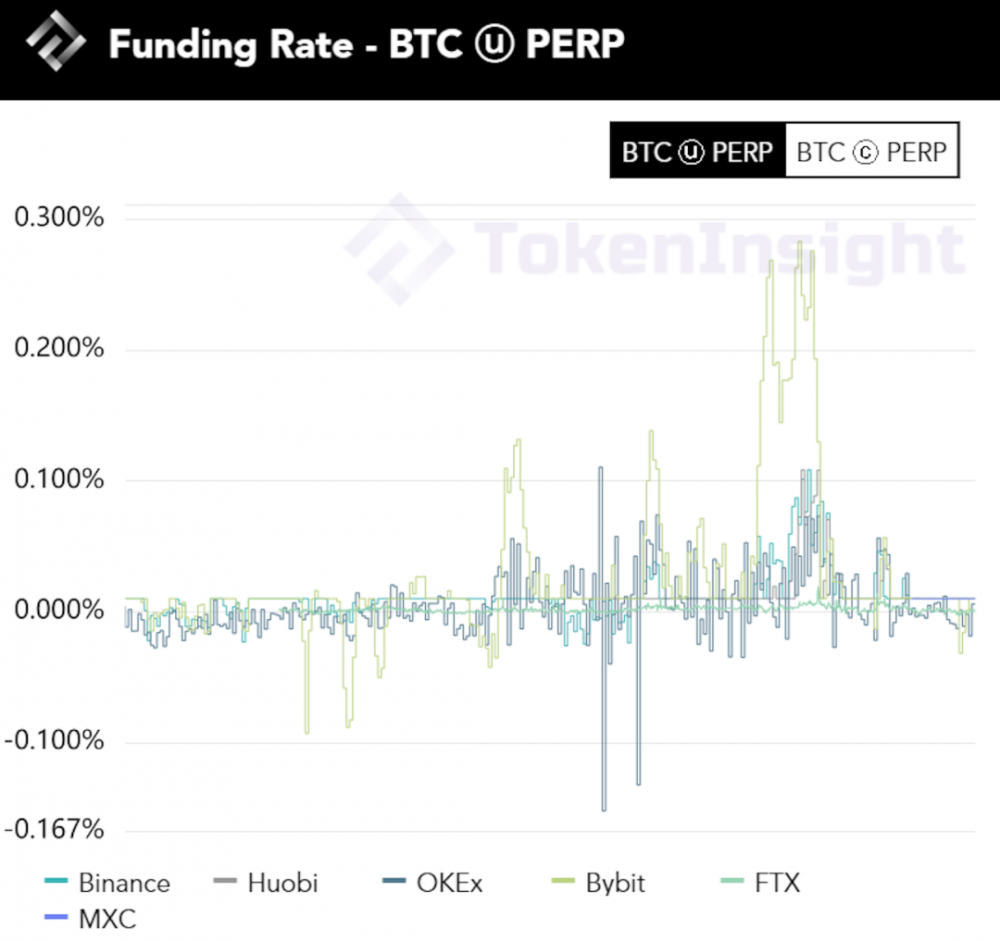
Task: Click the highest Bybit peak on chart
Action: [798, 243]
